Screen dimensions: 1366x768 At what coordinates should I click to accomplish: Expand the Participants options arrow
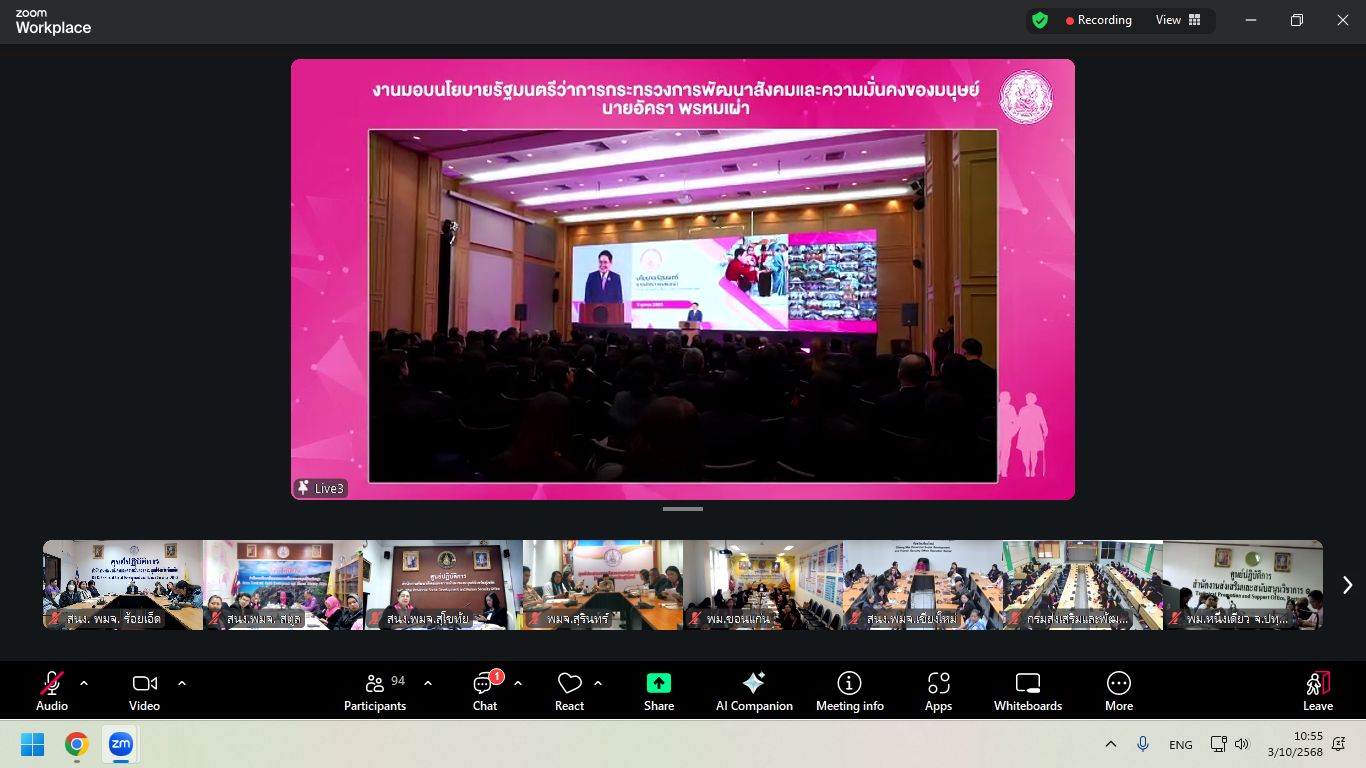[x=428, y=683]
